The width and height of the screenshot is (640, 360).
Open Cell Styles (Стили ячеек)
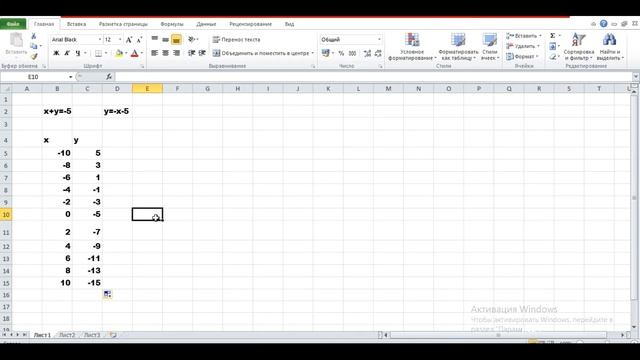point(489,47)
